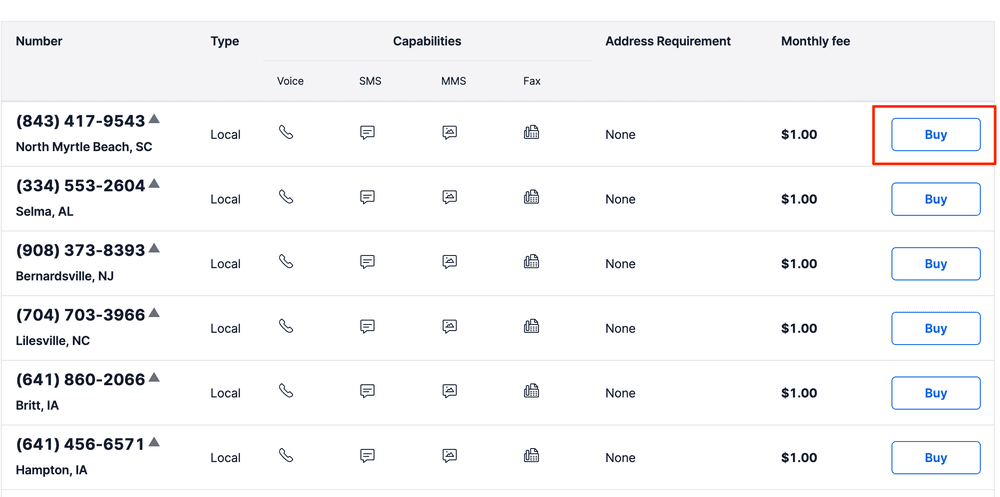Click Voice phone icon for (843) 417-9543
The width and height of the screenshot is (1000, 497).
[x=286, y=132]
